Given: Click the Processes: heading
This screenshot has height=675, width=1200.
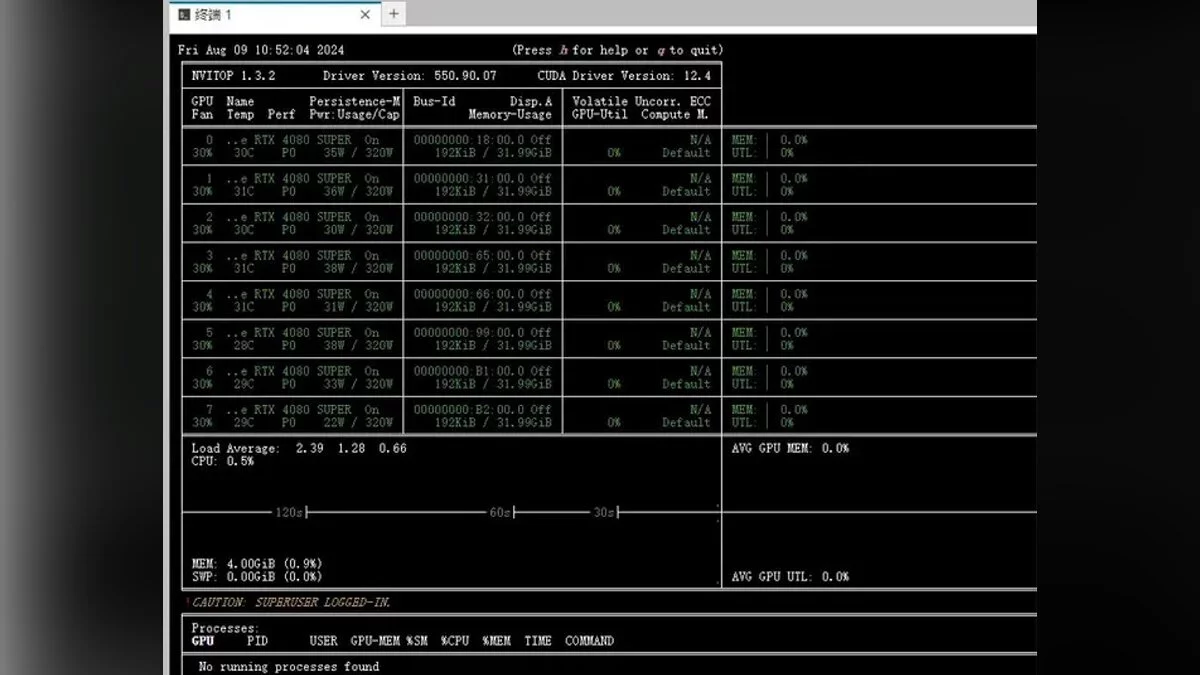Looking at the screenshot, I should (225, 628).
